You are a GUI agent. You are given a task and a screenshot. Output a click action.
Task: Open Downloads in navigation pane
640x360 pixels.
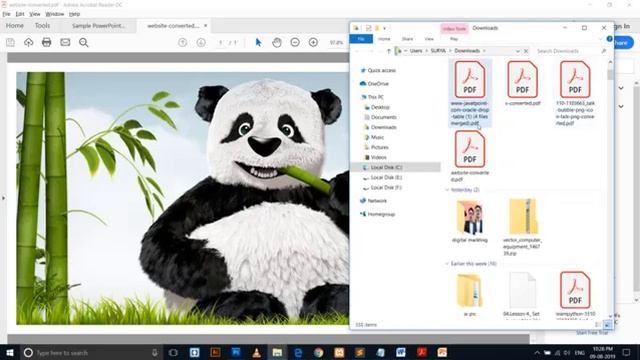(384, 127)
